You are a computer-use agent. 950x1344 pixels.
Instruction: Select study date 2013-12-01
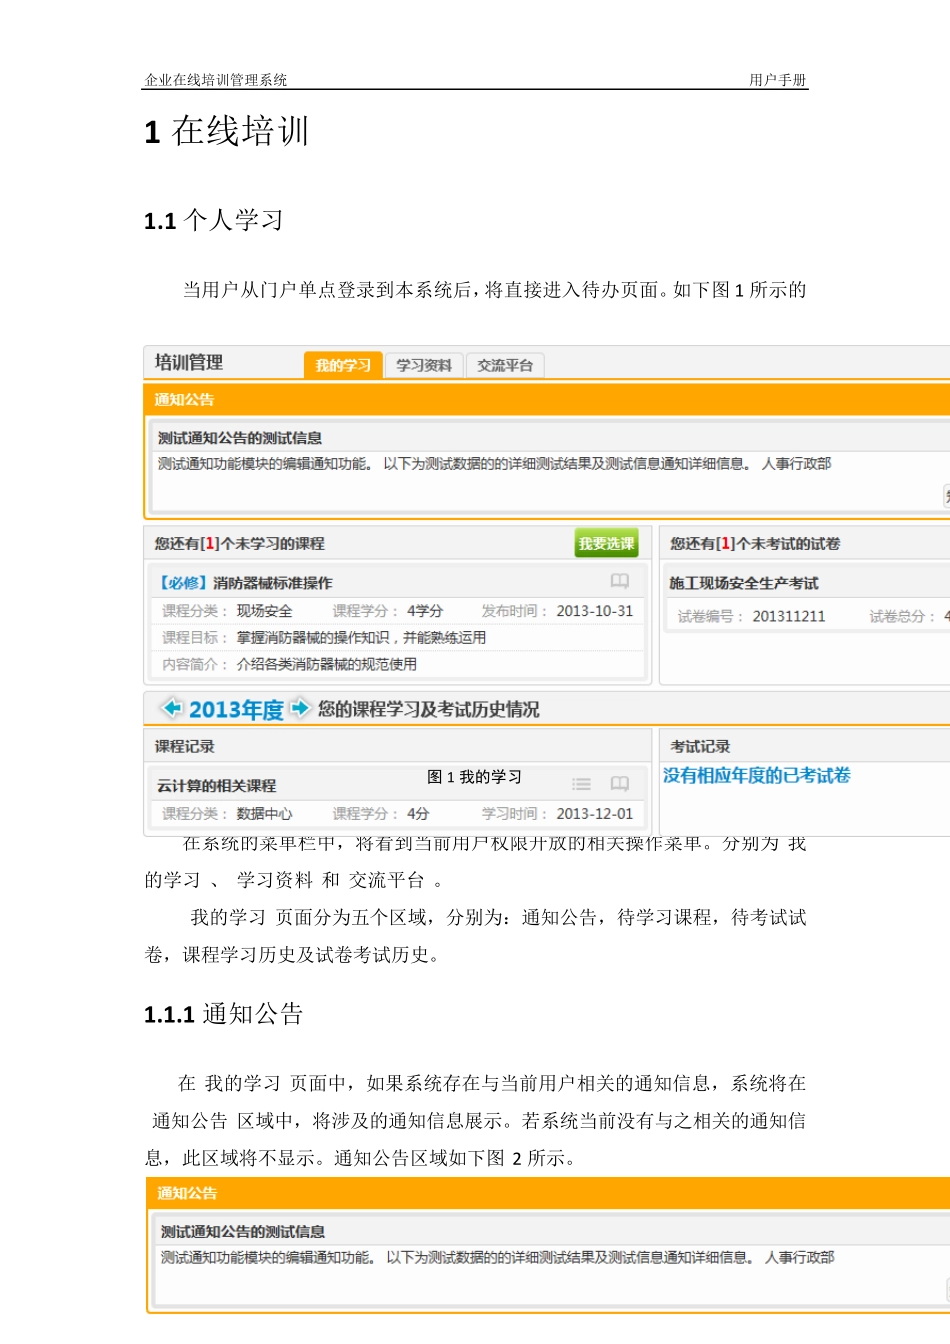[595, 814]
